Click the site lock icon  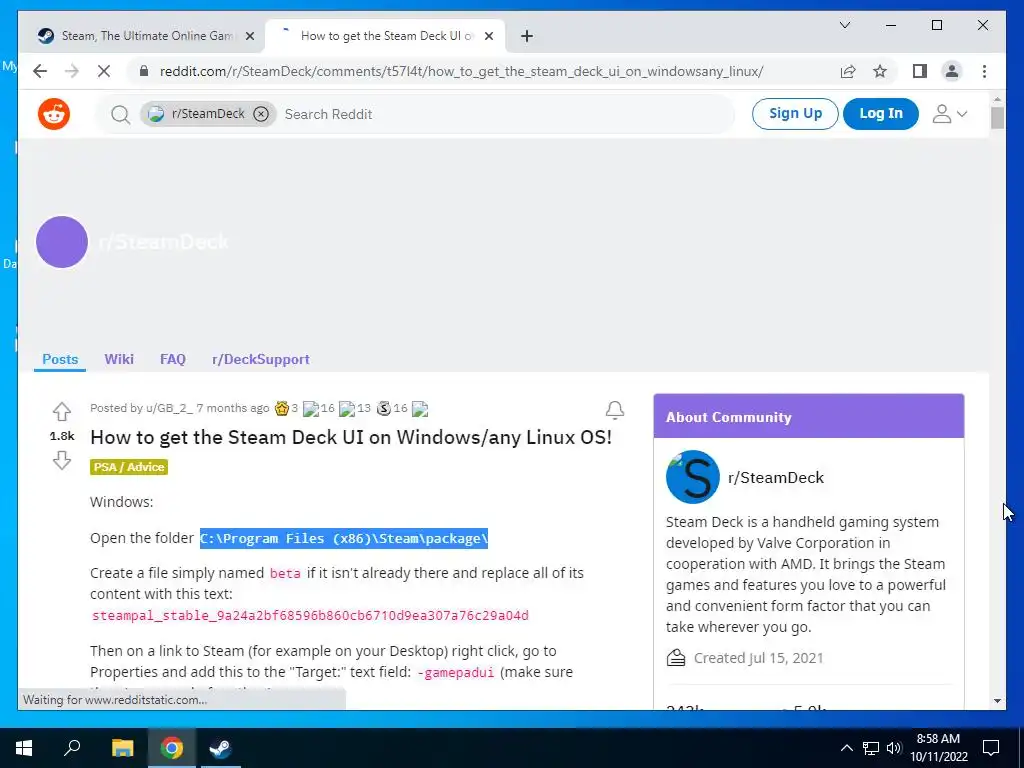[x=144, y=71]
